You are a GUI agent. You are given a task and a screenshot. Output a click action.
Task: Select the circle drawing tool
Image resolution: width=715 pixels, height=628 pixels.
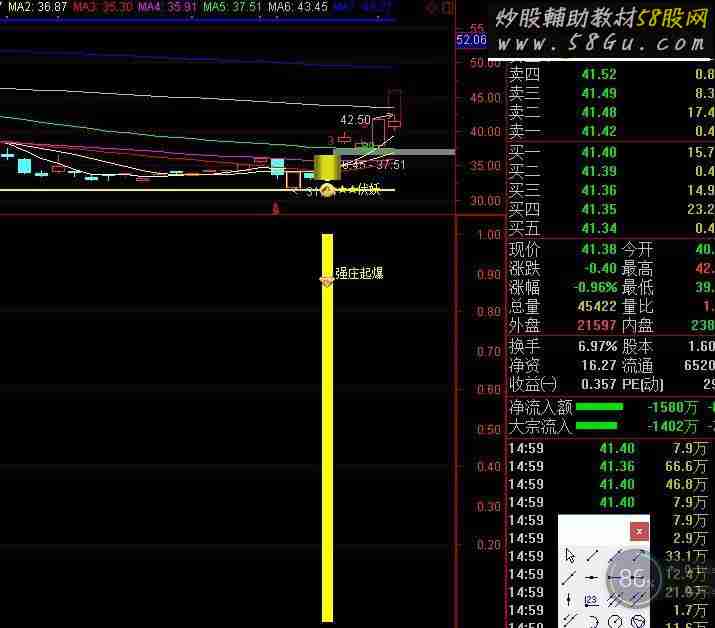615,621
